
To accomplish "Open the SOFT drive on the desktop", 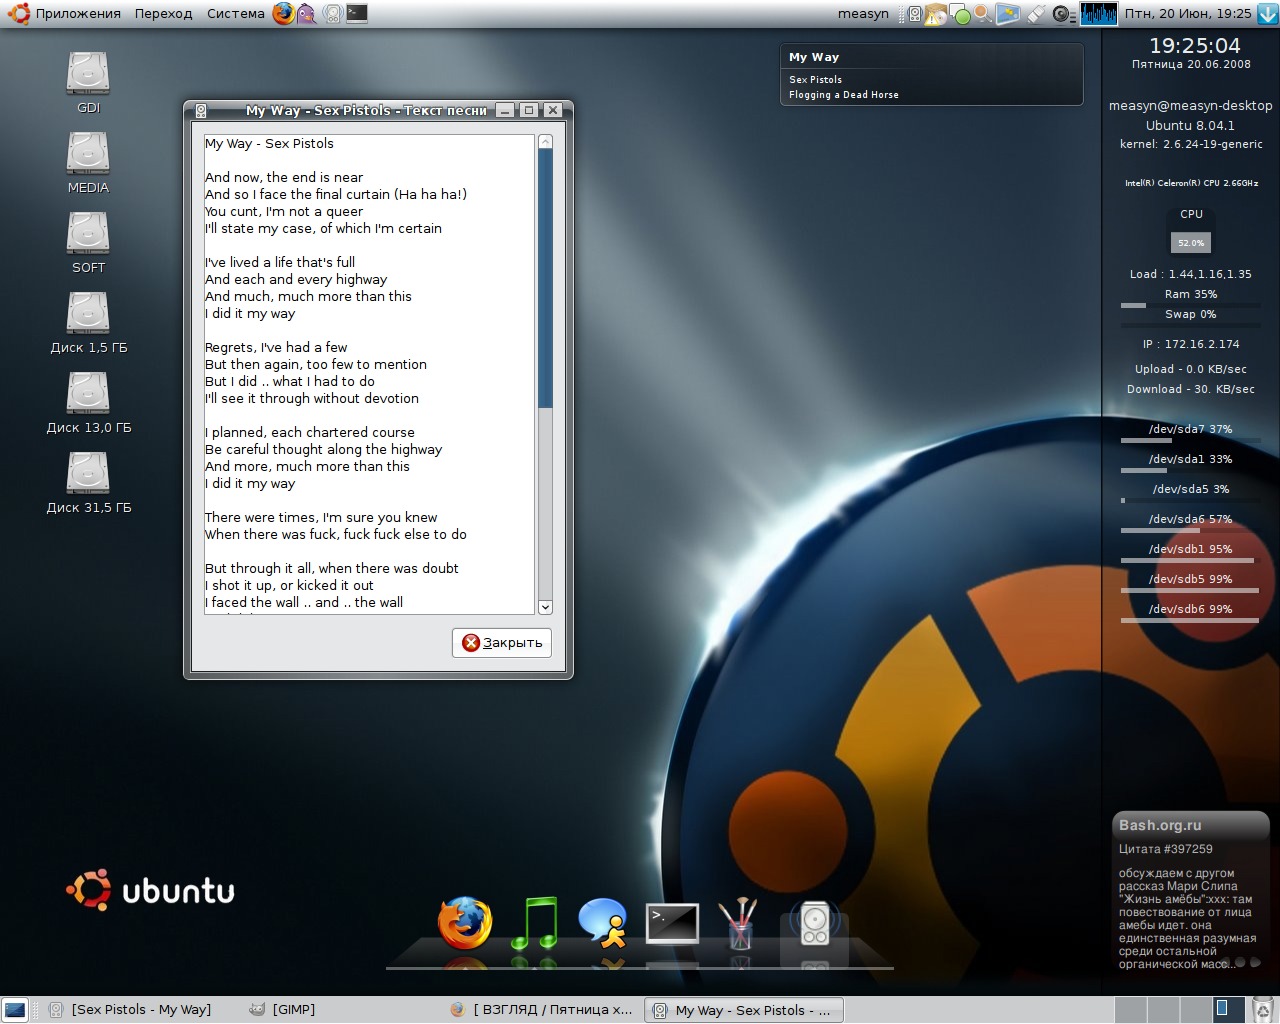I will (88, 242).
